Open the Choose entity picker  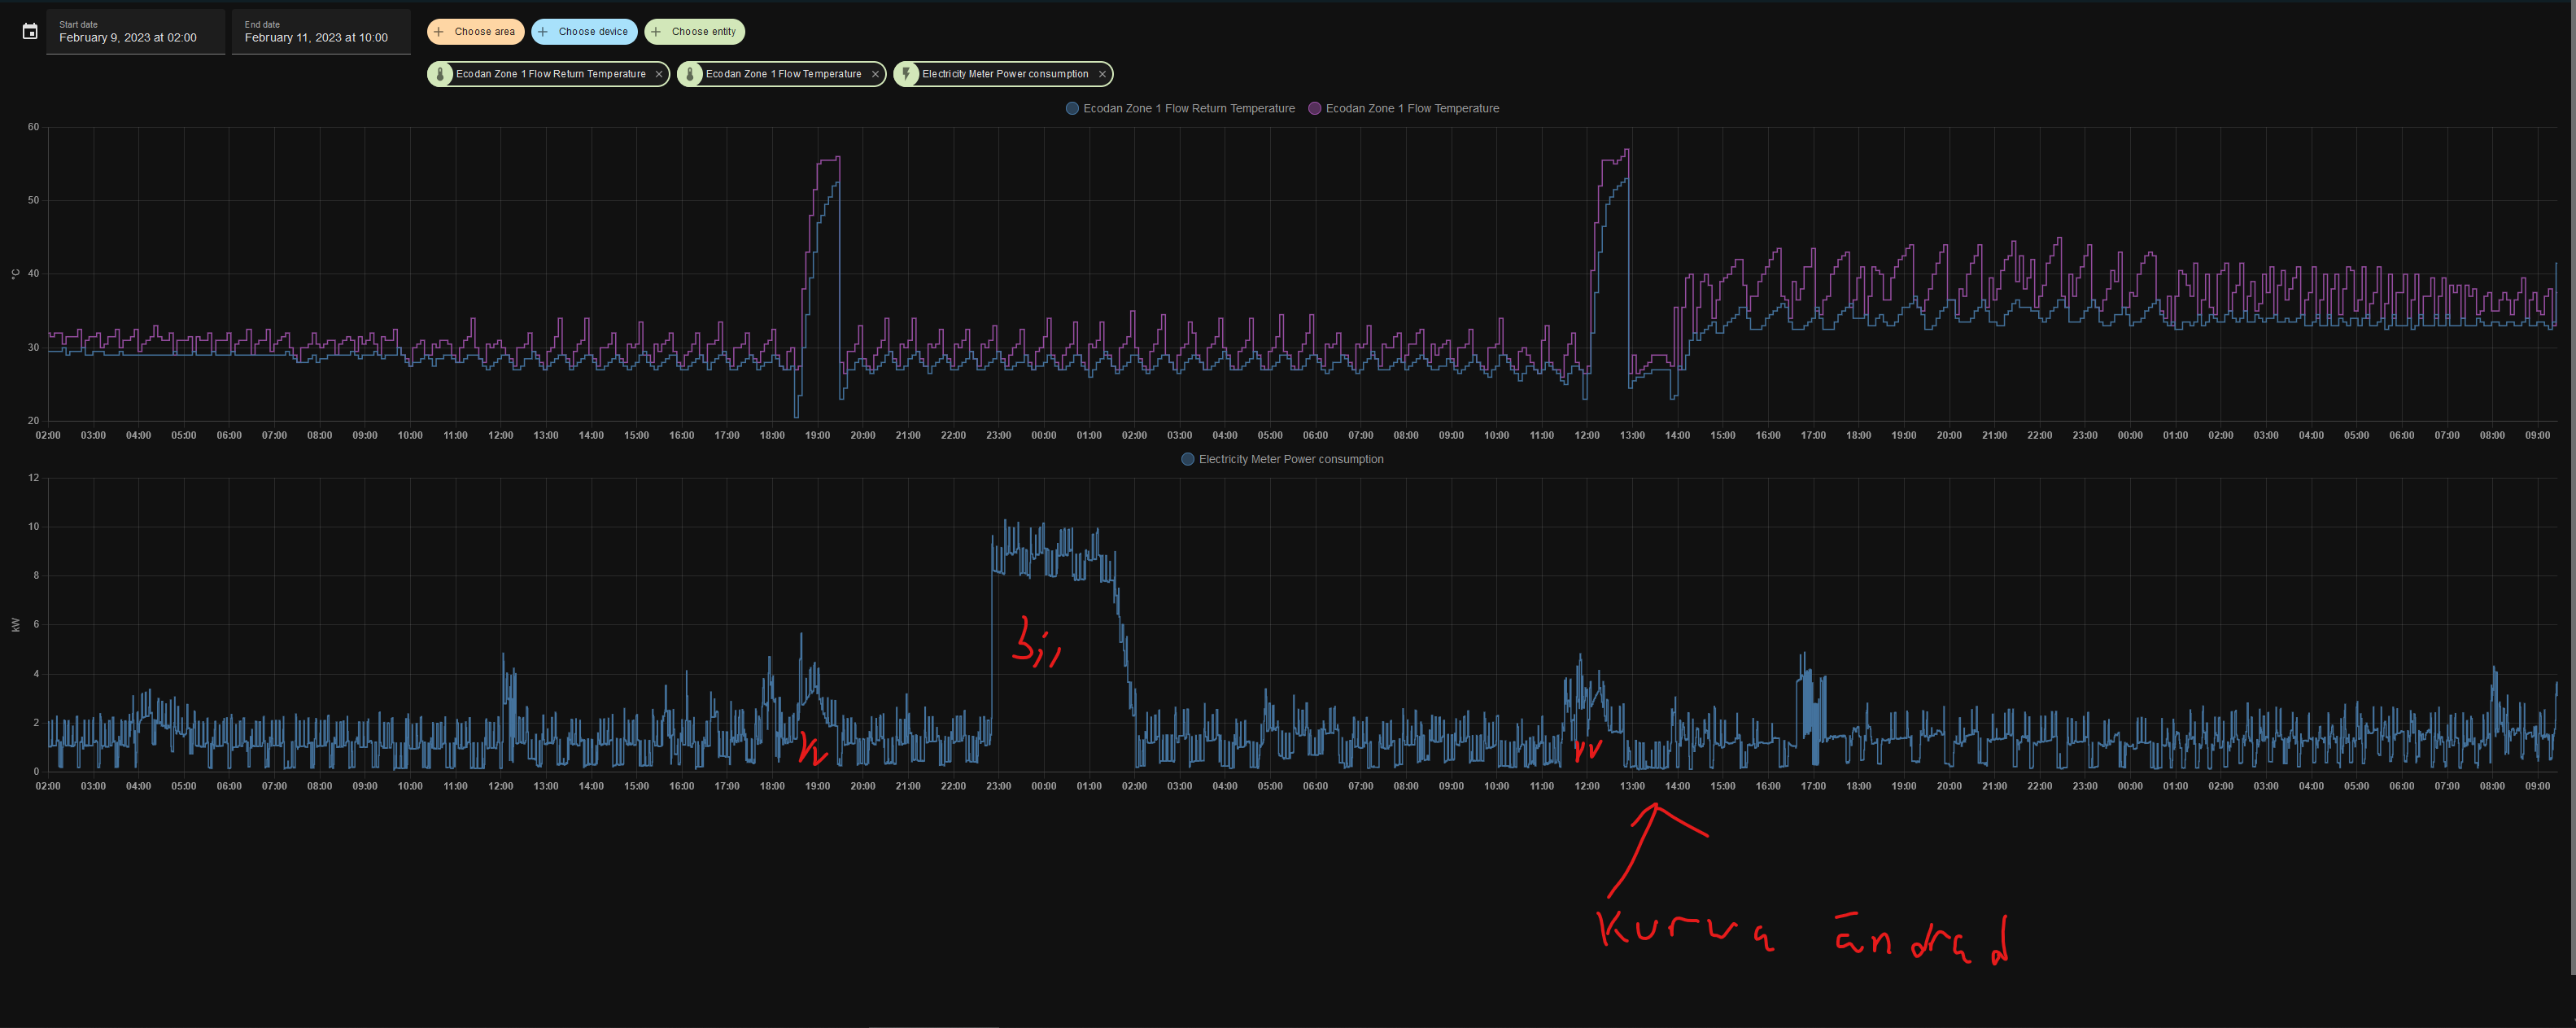pos(703,32)
